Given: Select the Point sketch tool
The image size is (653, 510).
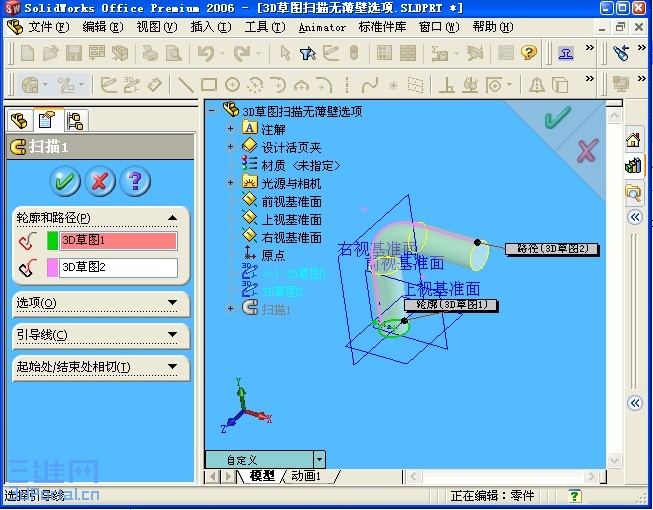Looking at the screenshot, I should coord(393,85).
